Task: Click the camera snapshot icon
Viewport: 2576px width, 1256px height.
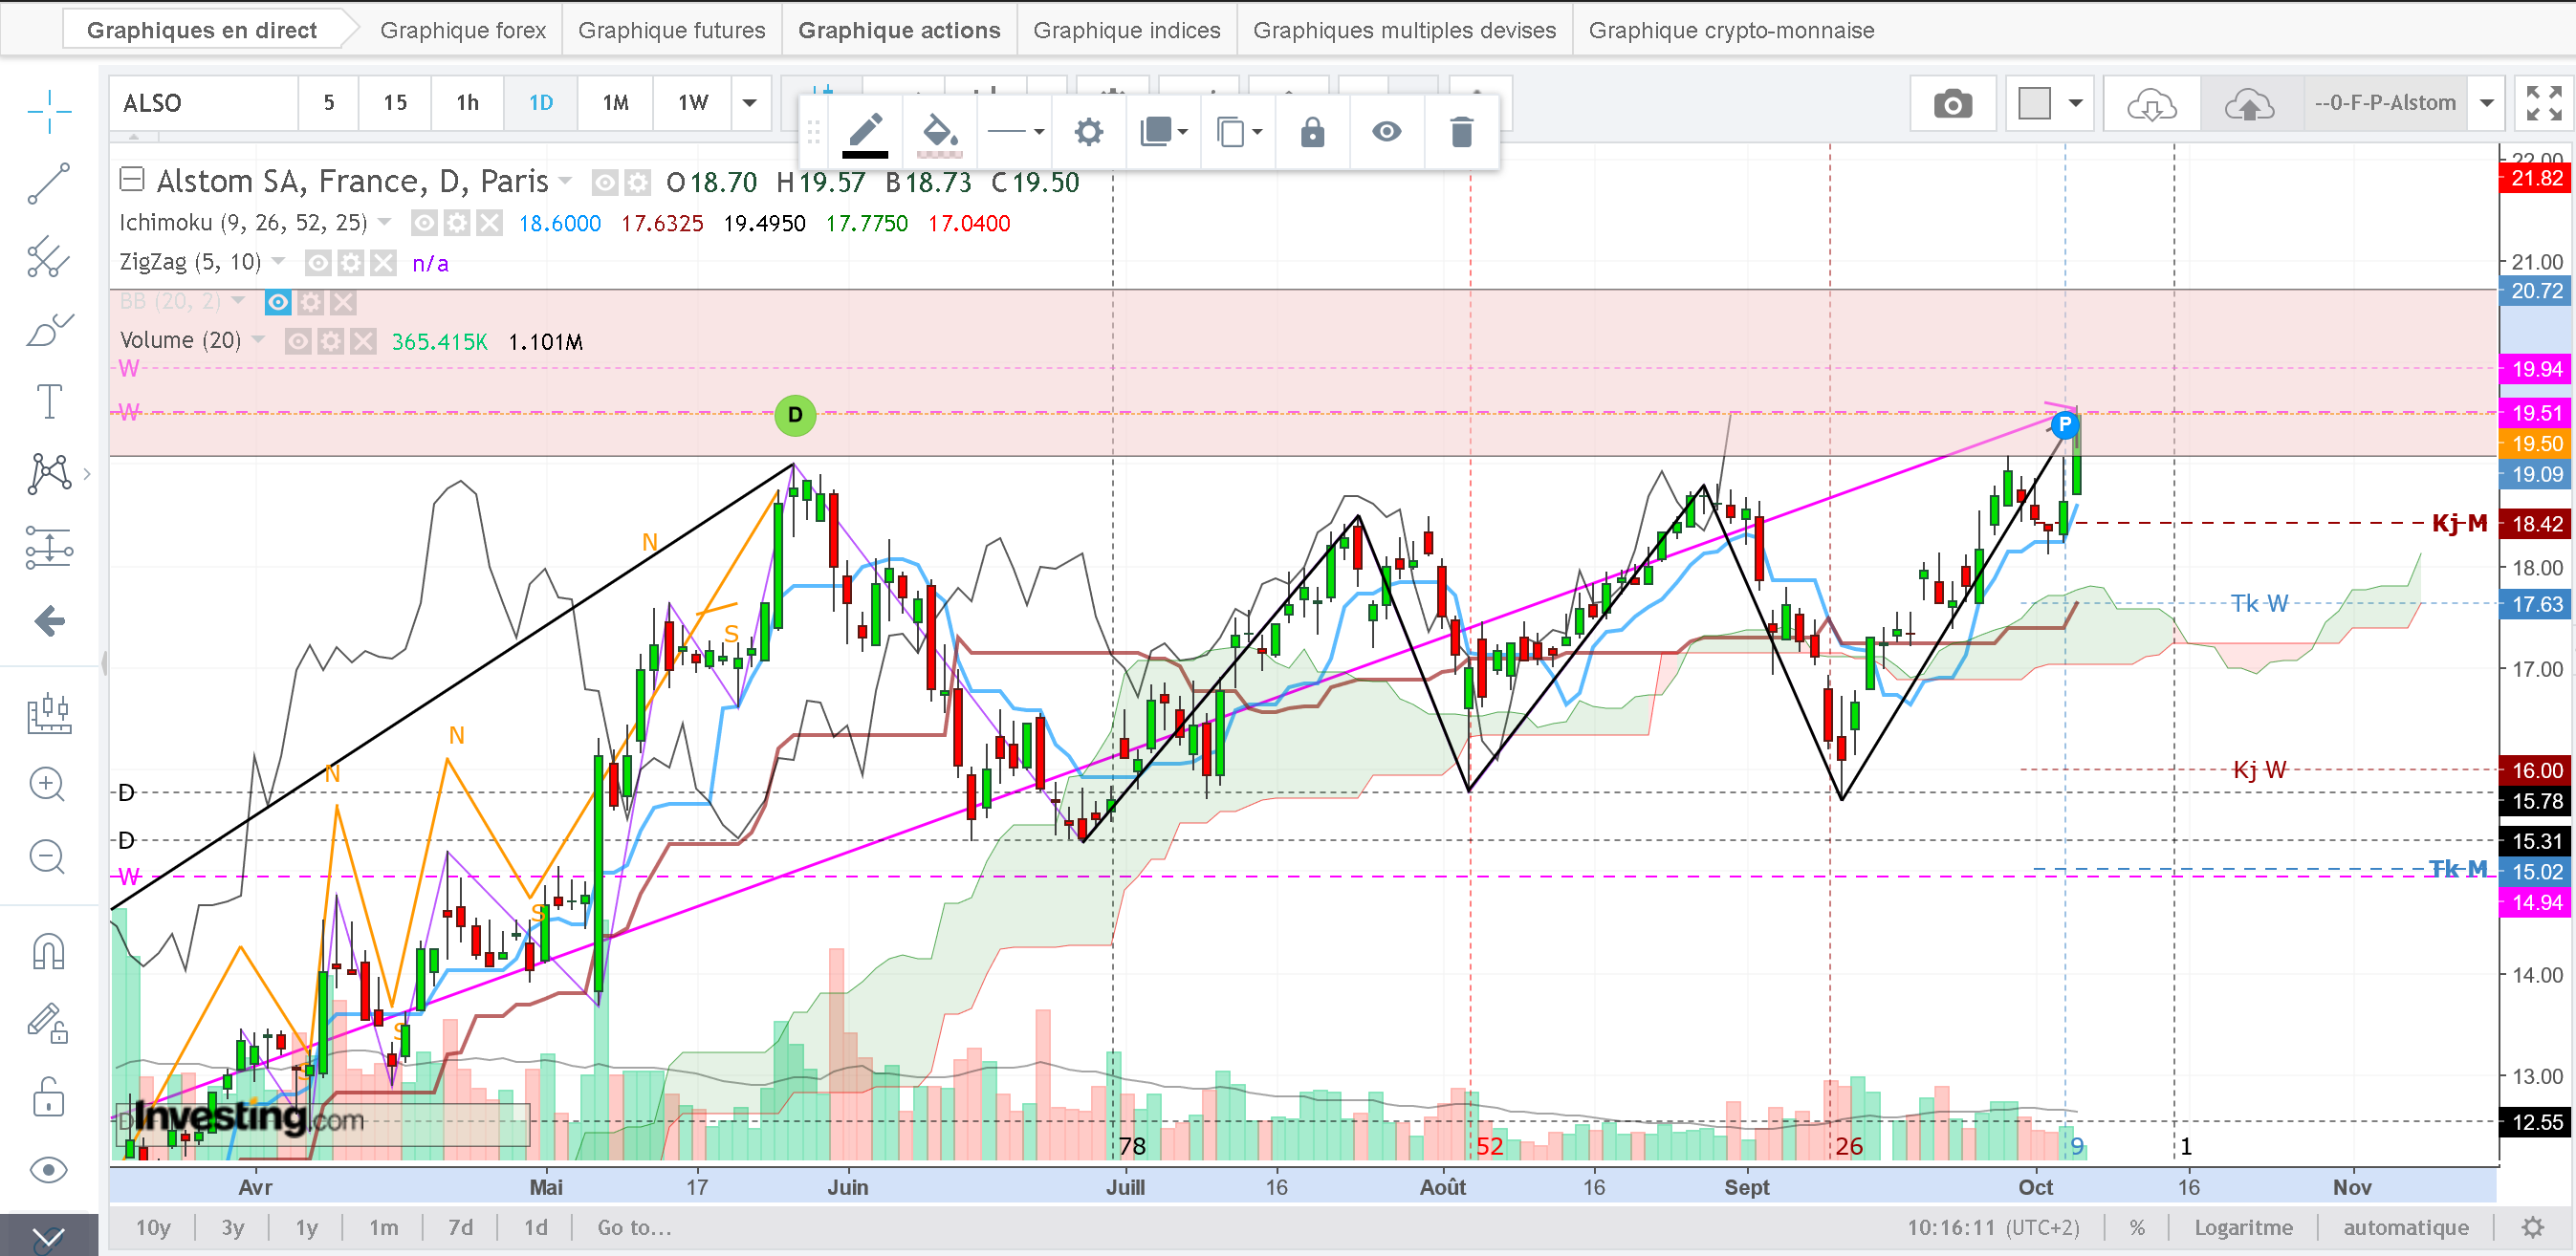Action: coord(1952,104)
